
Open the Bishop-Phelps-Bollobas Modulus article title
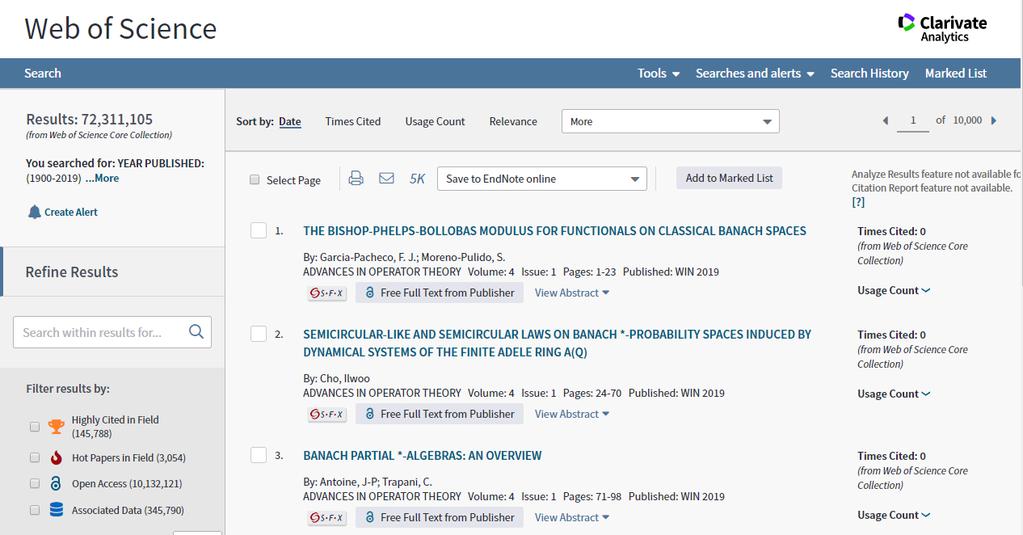(555, 231)
